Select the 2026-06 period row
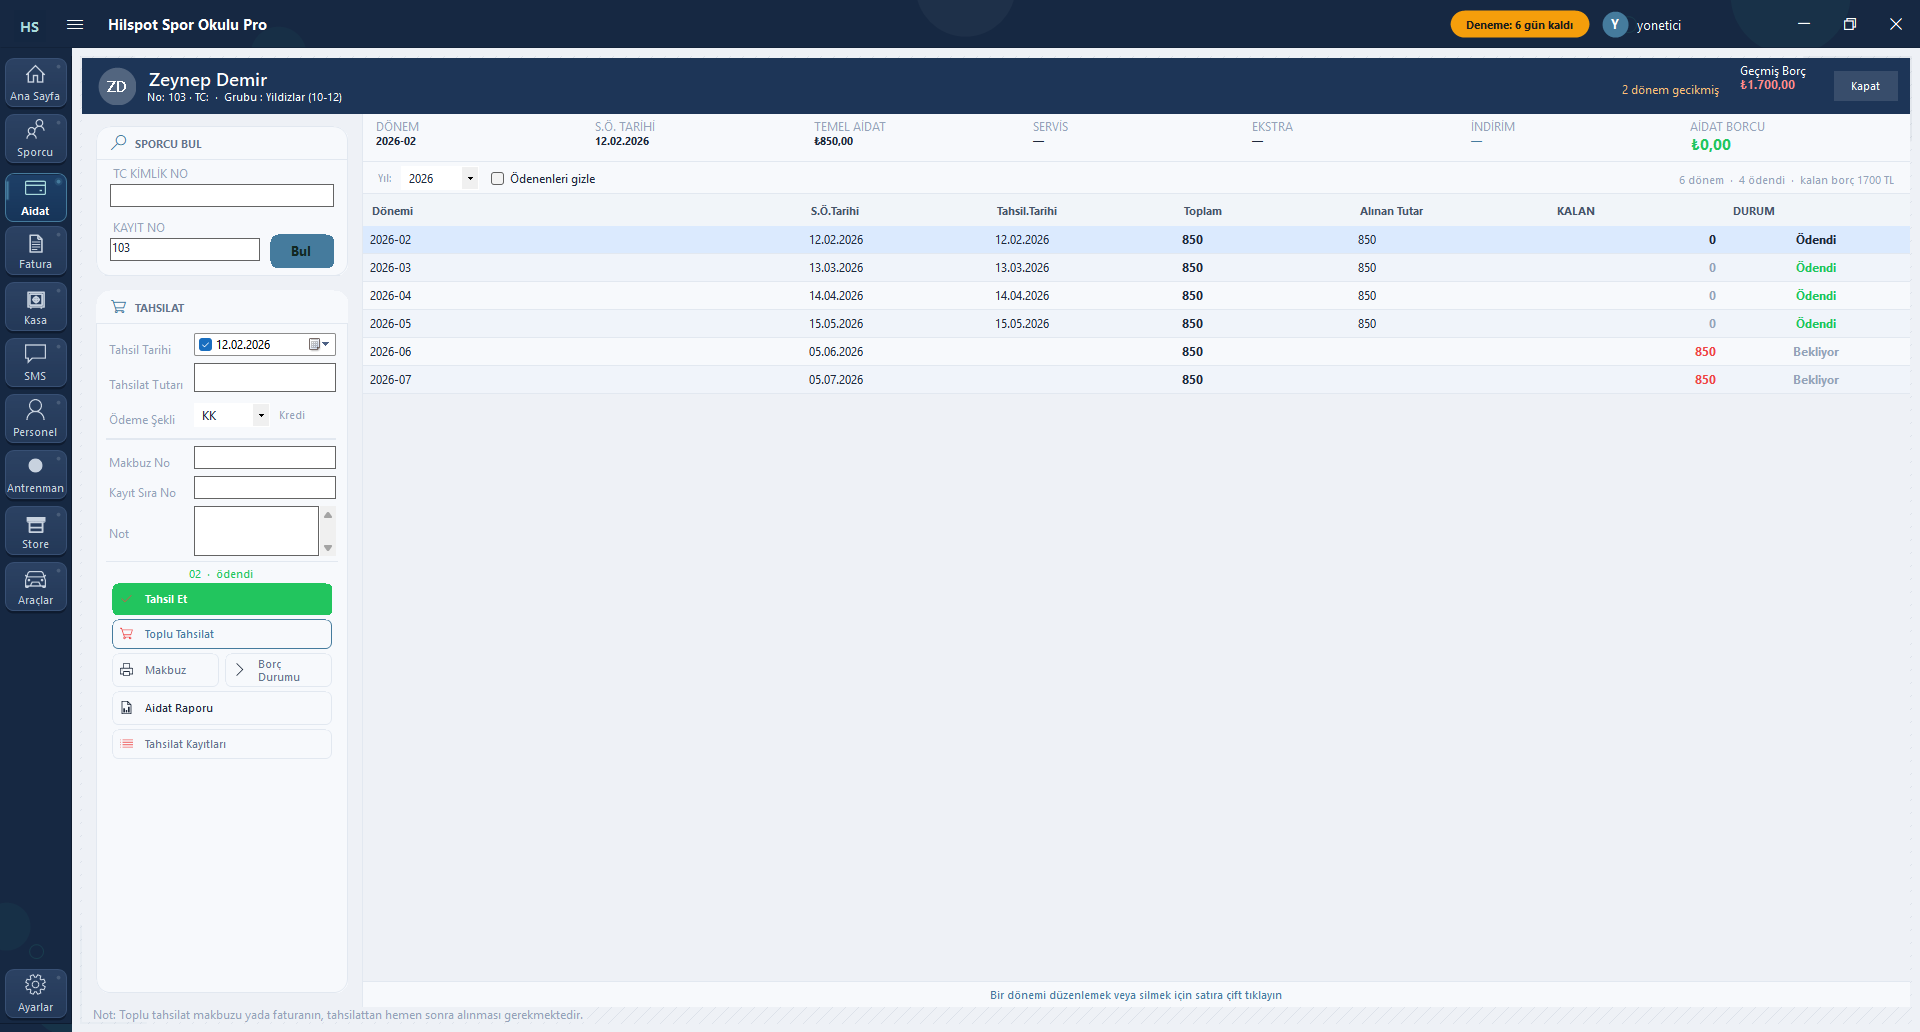 1136,352
